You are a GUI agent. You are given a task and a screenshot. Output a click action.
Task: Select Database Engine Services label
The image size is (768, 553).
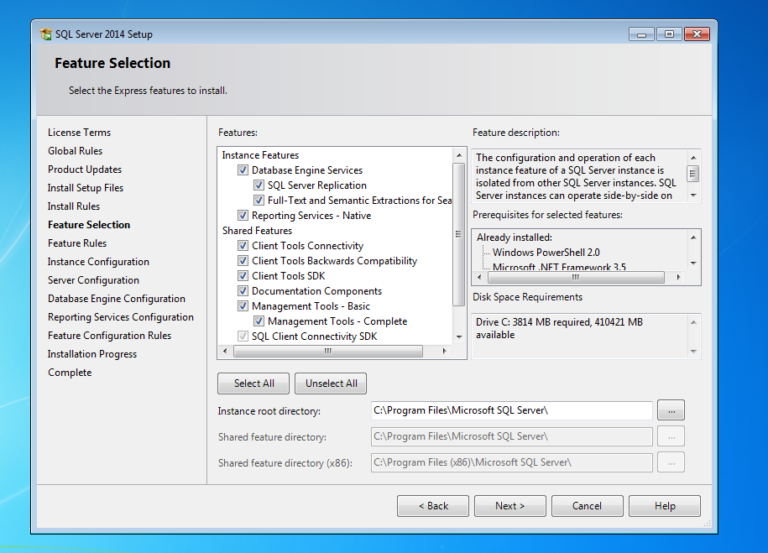pyautogui.click(x=307, y=170)
